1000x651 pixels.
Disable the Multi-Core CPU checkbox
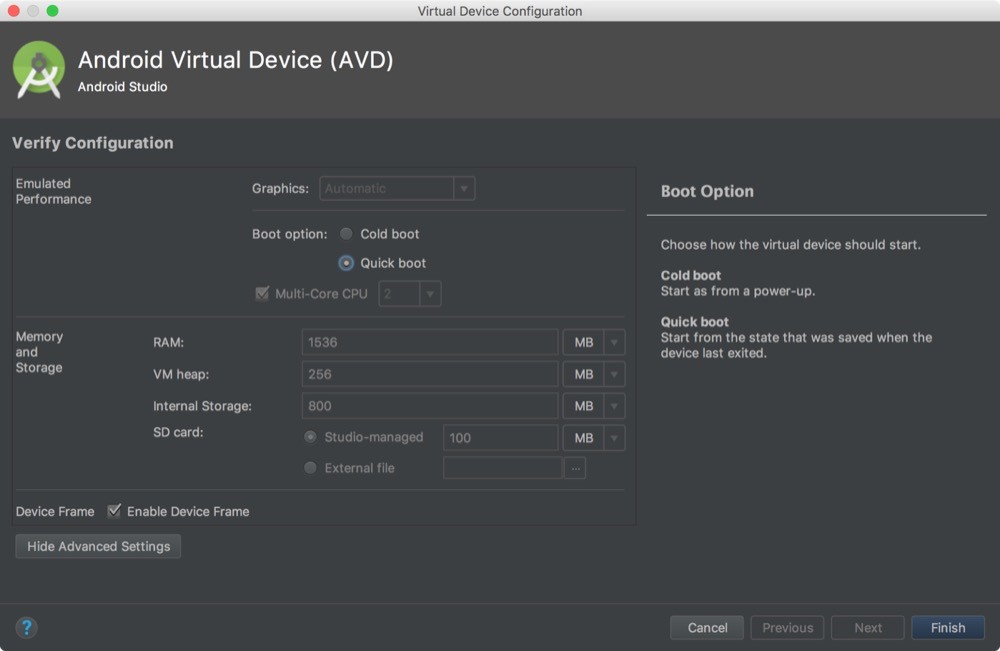[262, 293]
